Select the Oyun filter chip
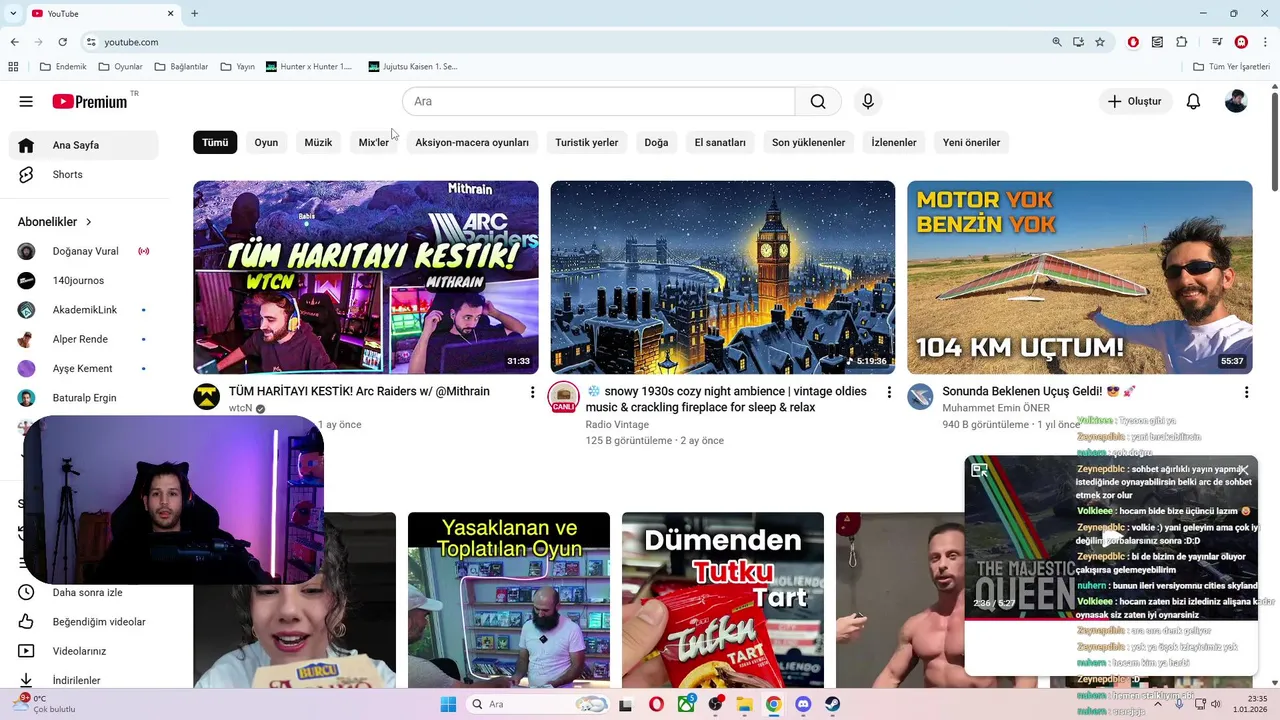Screen dimensions: 1280x720 pos(266,142)
